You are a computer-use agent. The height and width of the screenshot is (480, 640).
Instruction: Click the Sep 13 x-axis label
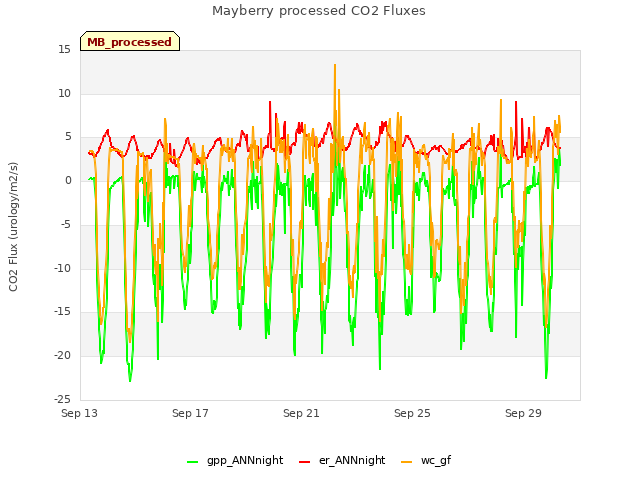click(x=80, y=413)
